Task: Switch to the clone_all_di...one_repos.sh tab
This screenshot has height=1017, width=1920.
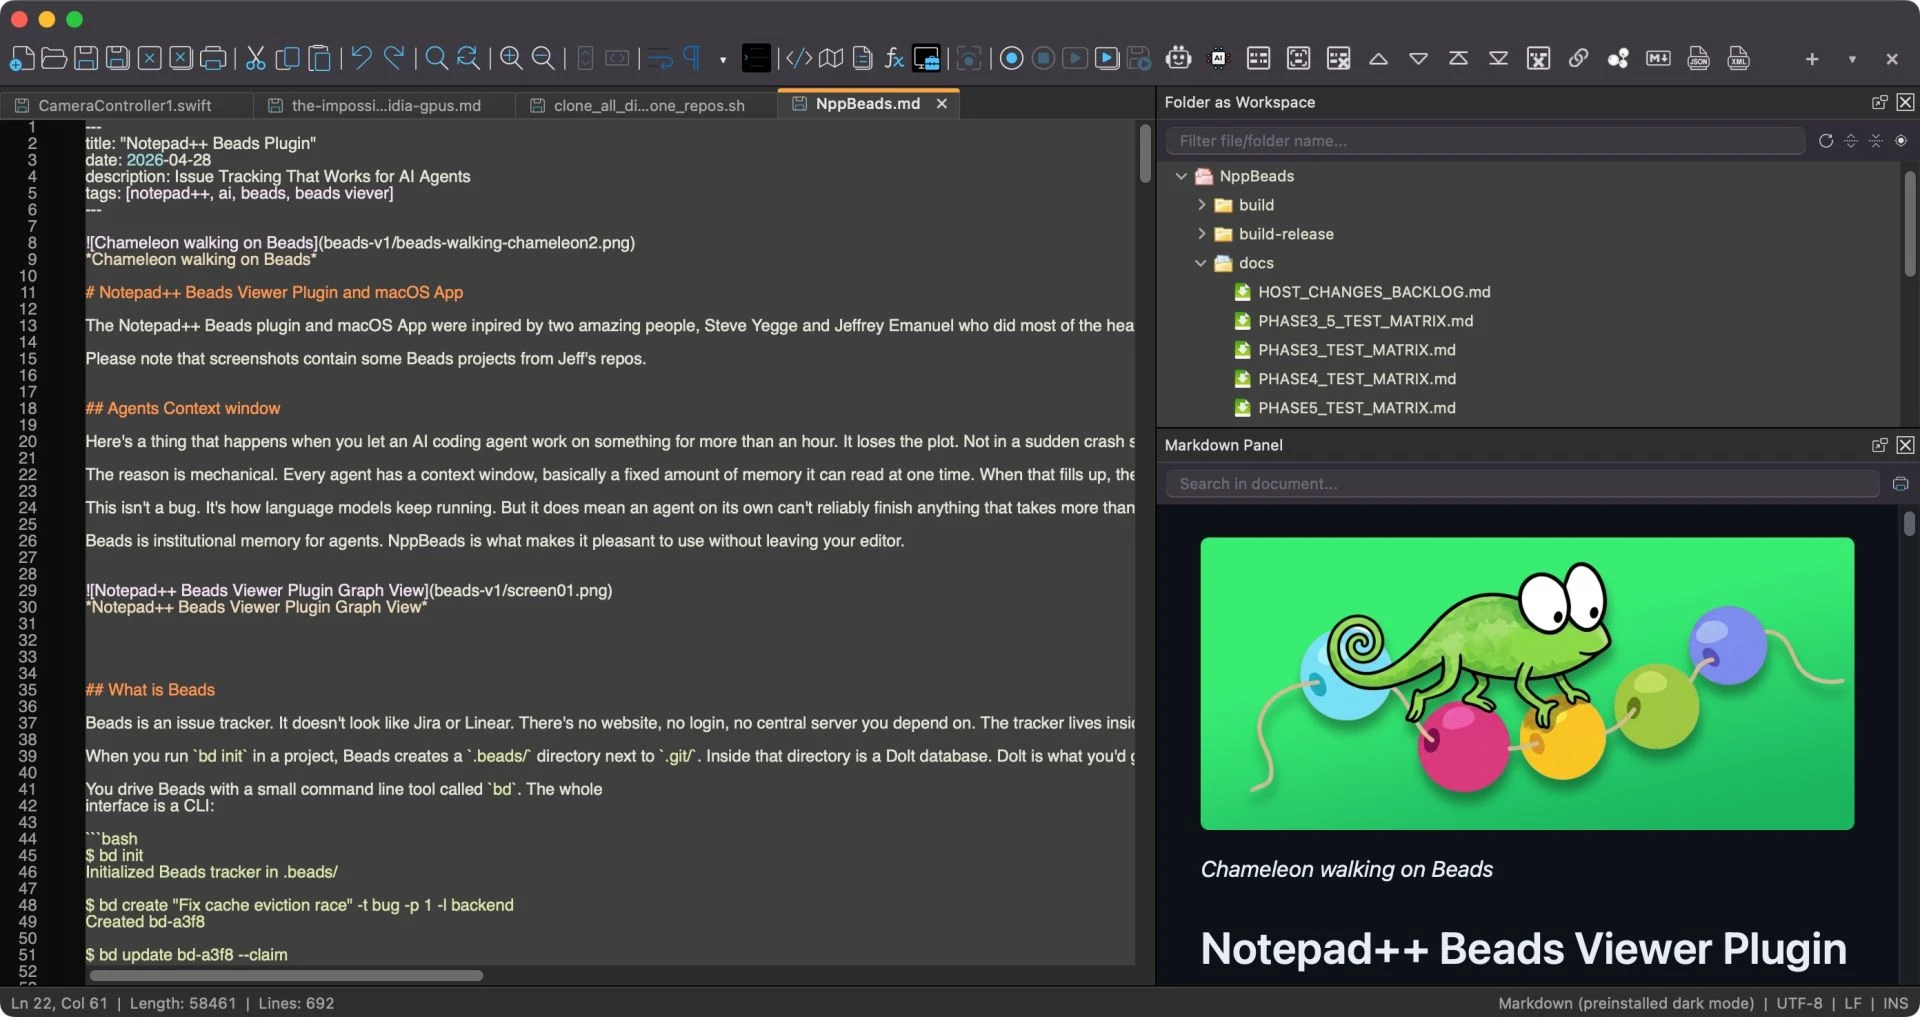Action: pyautogui.click(x=648, y=105)
